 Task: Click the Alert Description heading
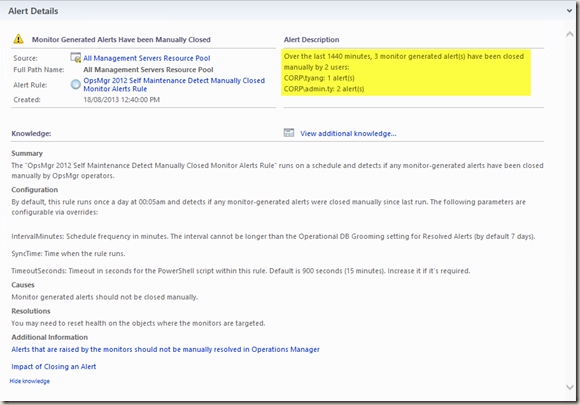(x=311, y=40)
